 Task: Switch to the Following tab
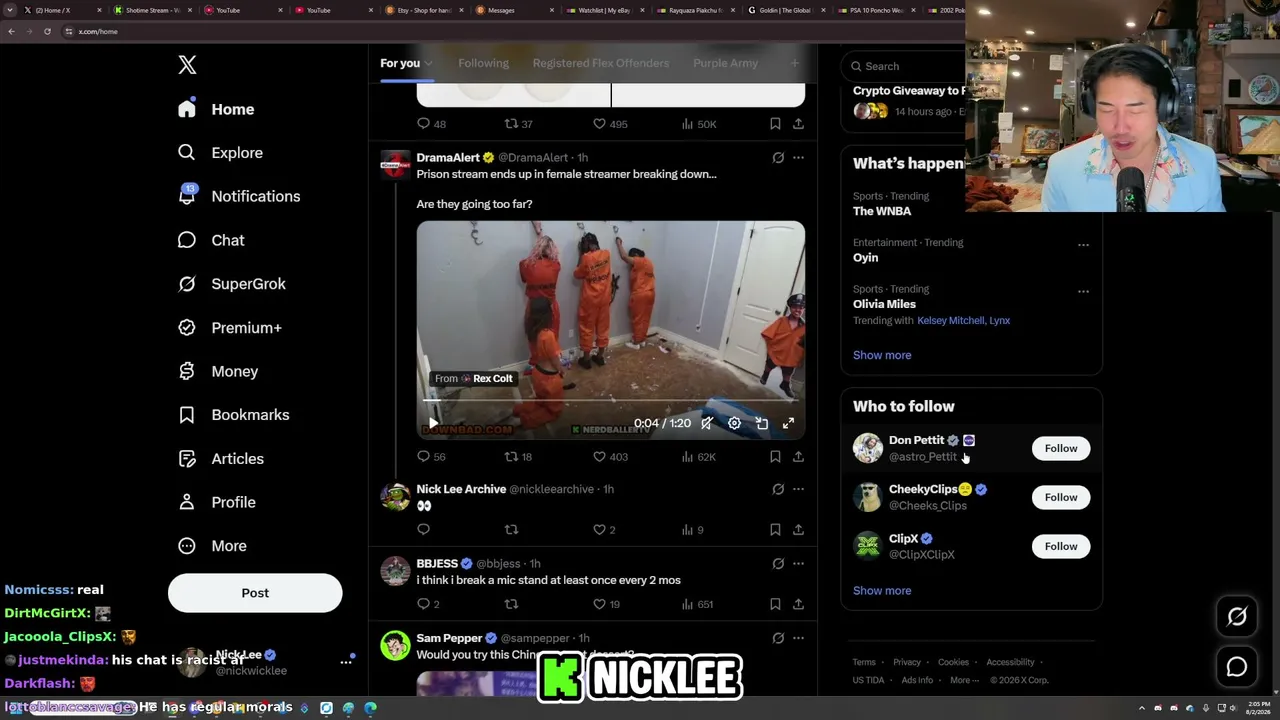[x=483, y=63]
